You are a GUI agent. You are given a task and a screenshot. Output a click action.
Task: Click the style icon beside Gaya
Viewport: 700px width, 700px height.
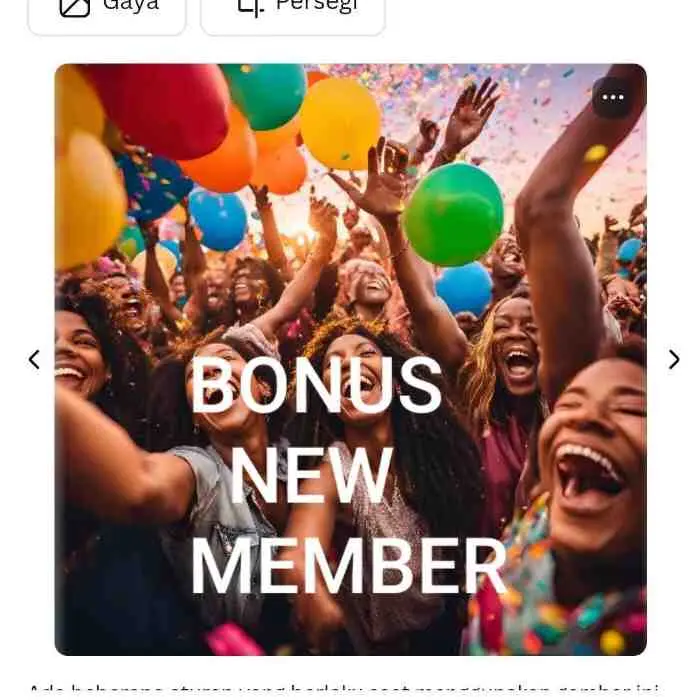click(x=75, y=7)
